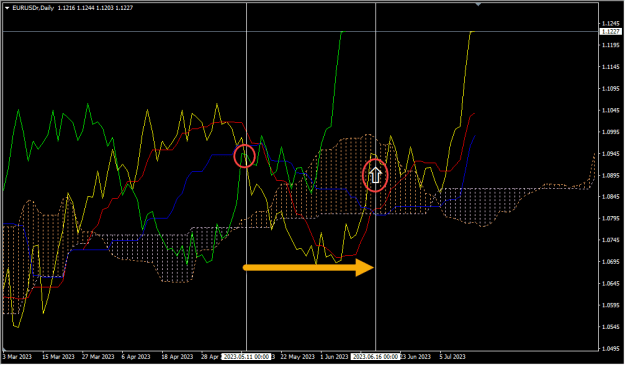This screenshot has height=365, width=625.
Task: Click the 6 Apr 2023 date label
Action: click(x=136, y=357)
